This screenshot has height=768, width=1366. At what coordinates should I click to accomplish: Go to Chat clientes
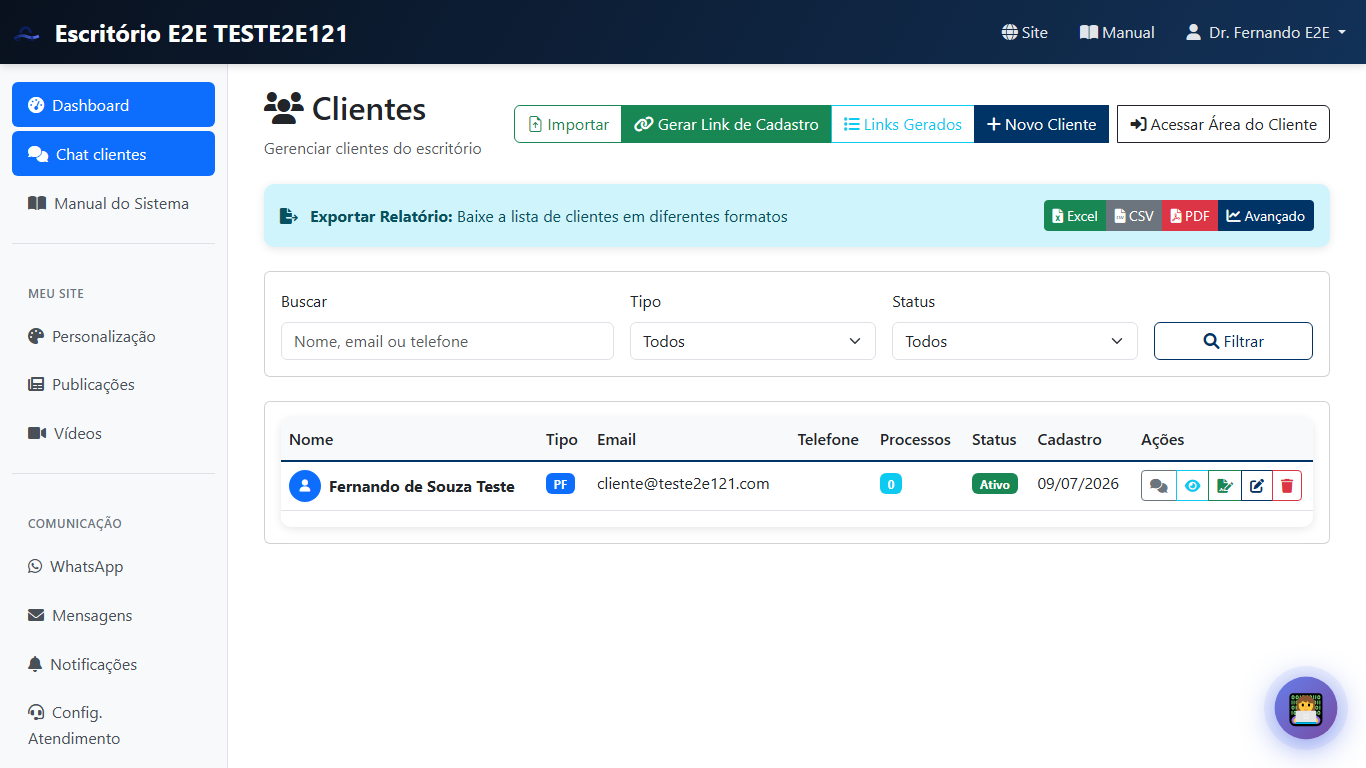[113, 154]
